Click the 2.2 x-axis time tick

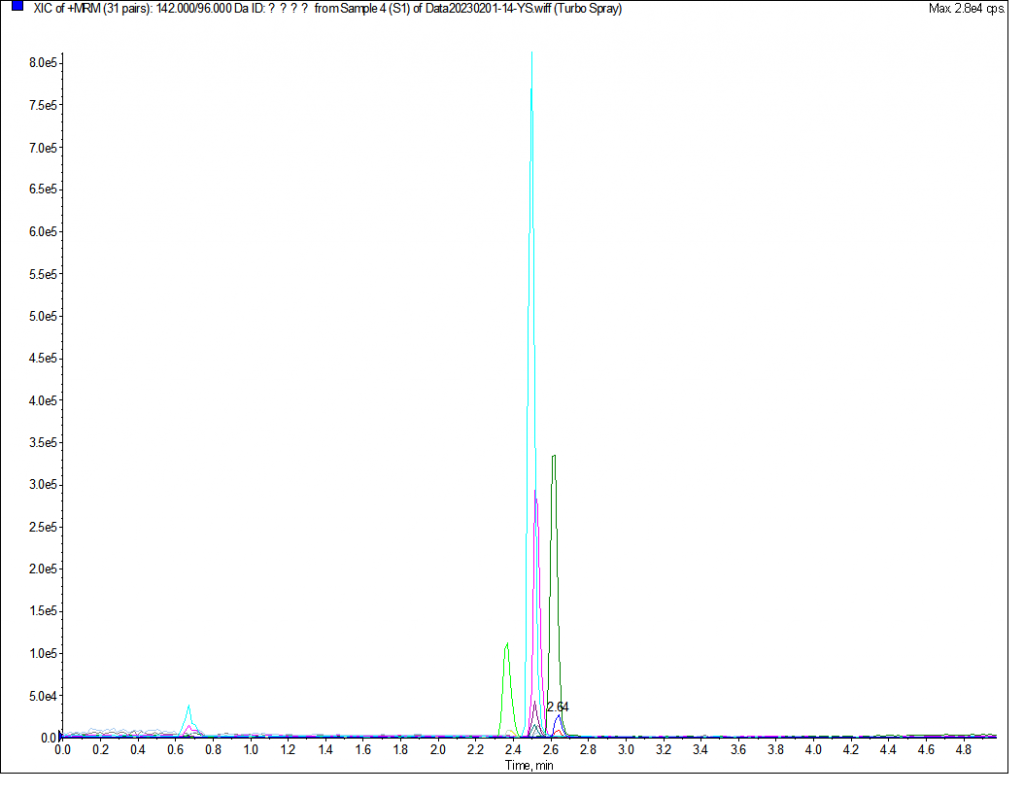(x=476, y=750)
